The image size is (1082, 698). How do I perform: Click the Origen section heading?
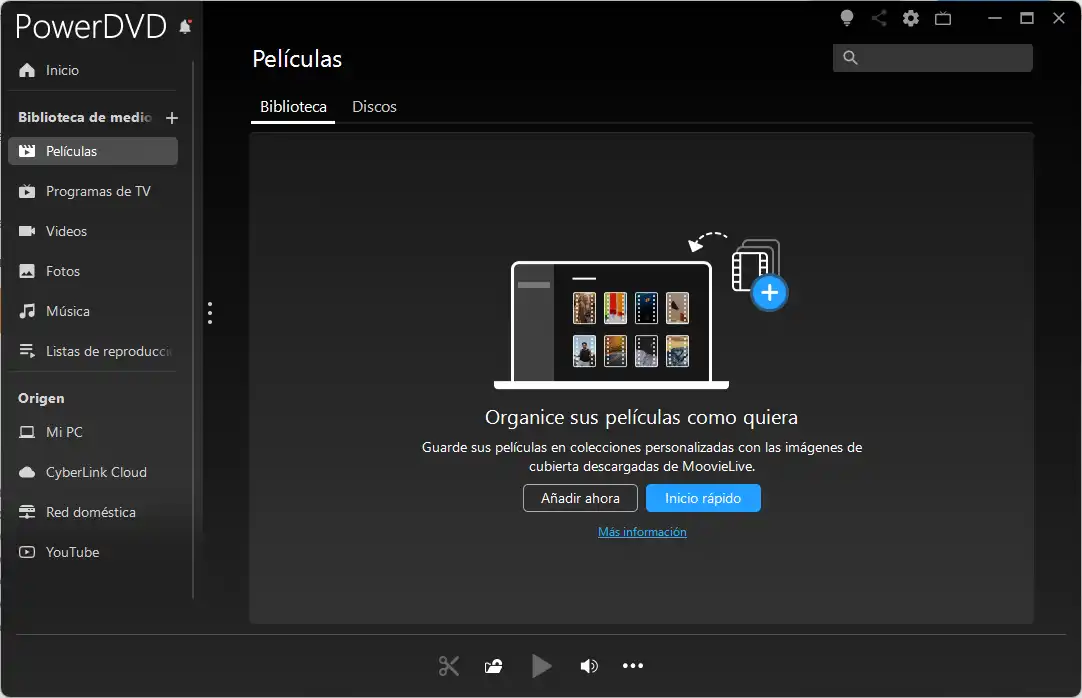tap(41, 399)
